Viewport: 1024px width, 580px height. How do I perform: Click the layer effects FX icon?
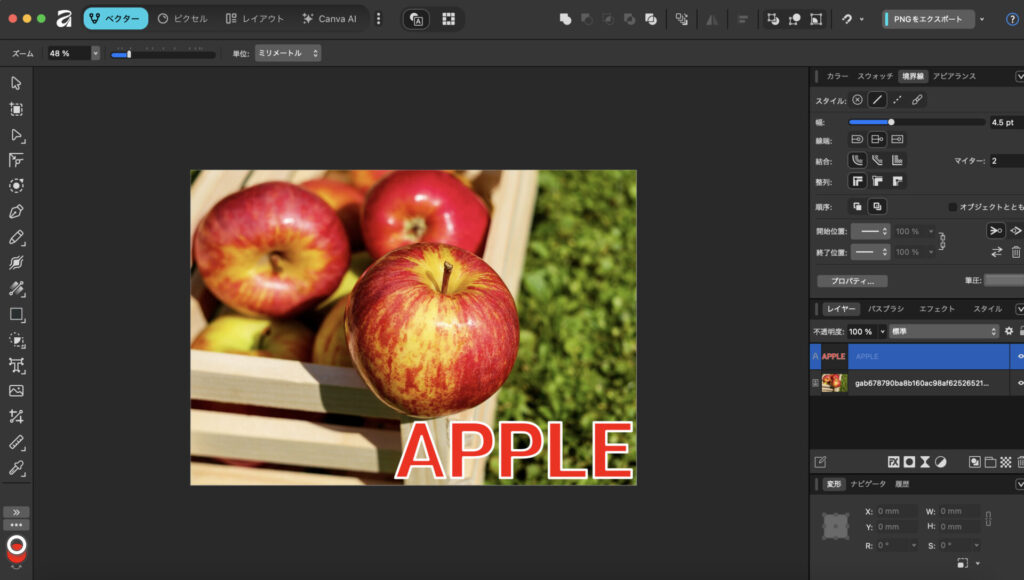(x=894, y=462)
